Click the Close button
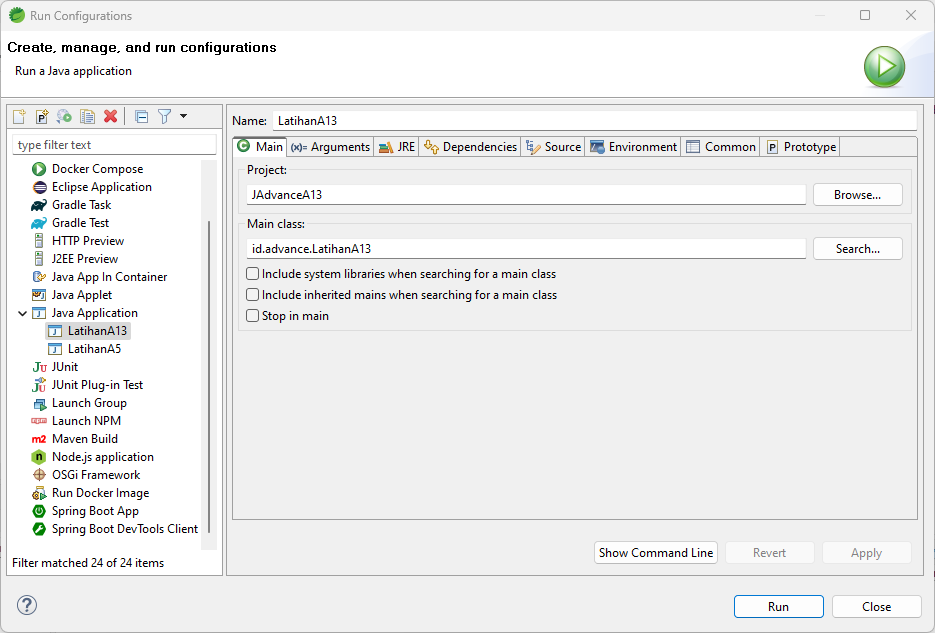The image size is (935, 633). pyautogui.click(x=877, y=606)
